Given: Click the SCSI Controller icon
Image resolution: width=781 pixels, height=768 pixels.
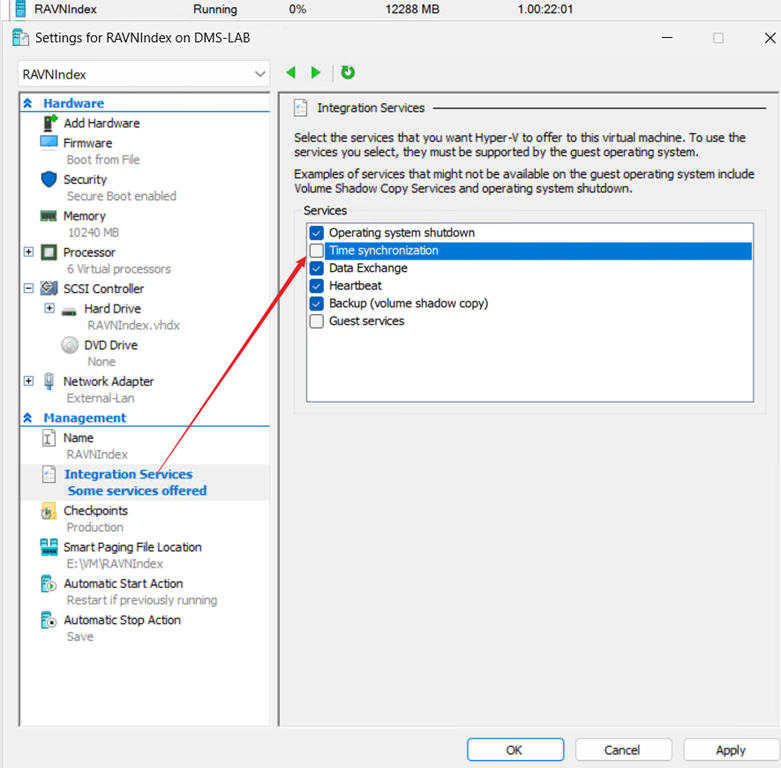Looking at the screenshot, I should (x=49, y=288).
